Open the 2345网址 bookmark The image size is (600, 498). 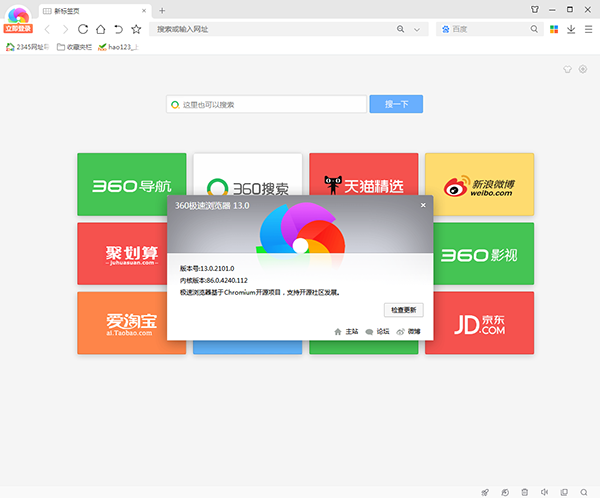pyautogui.click(x=28, y=47)
